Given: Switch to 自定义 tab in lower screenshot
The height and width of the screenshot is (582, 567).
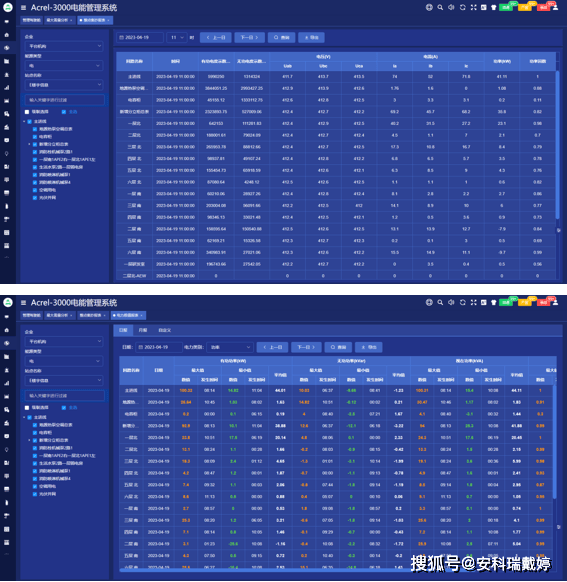Looking at the screenshot, I should pos(164,330).
